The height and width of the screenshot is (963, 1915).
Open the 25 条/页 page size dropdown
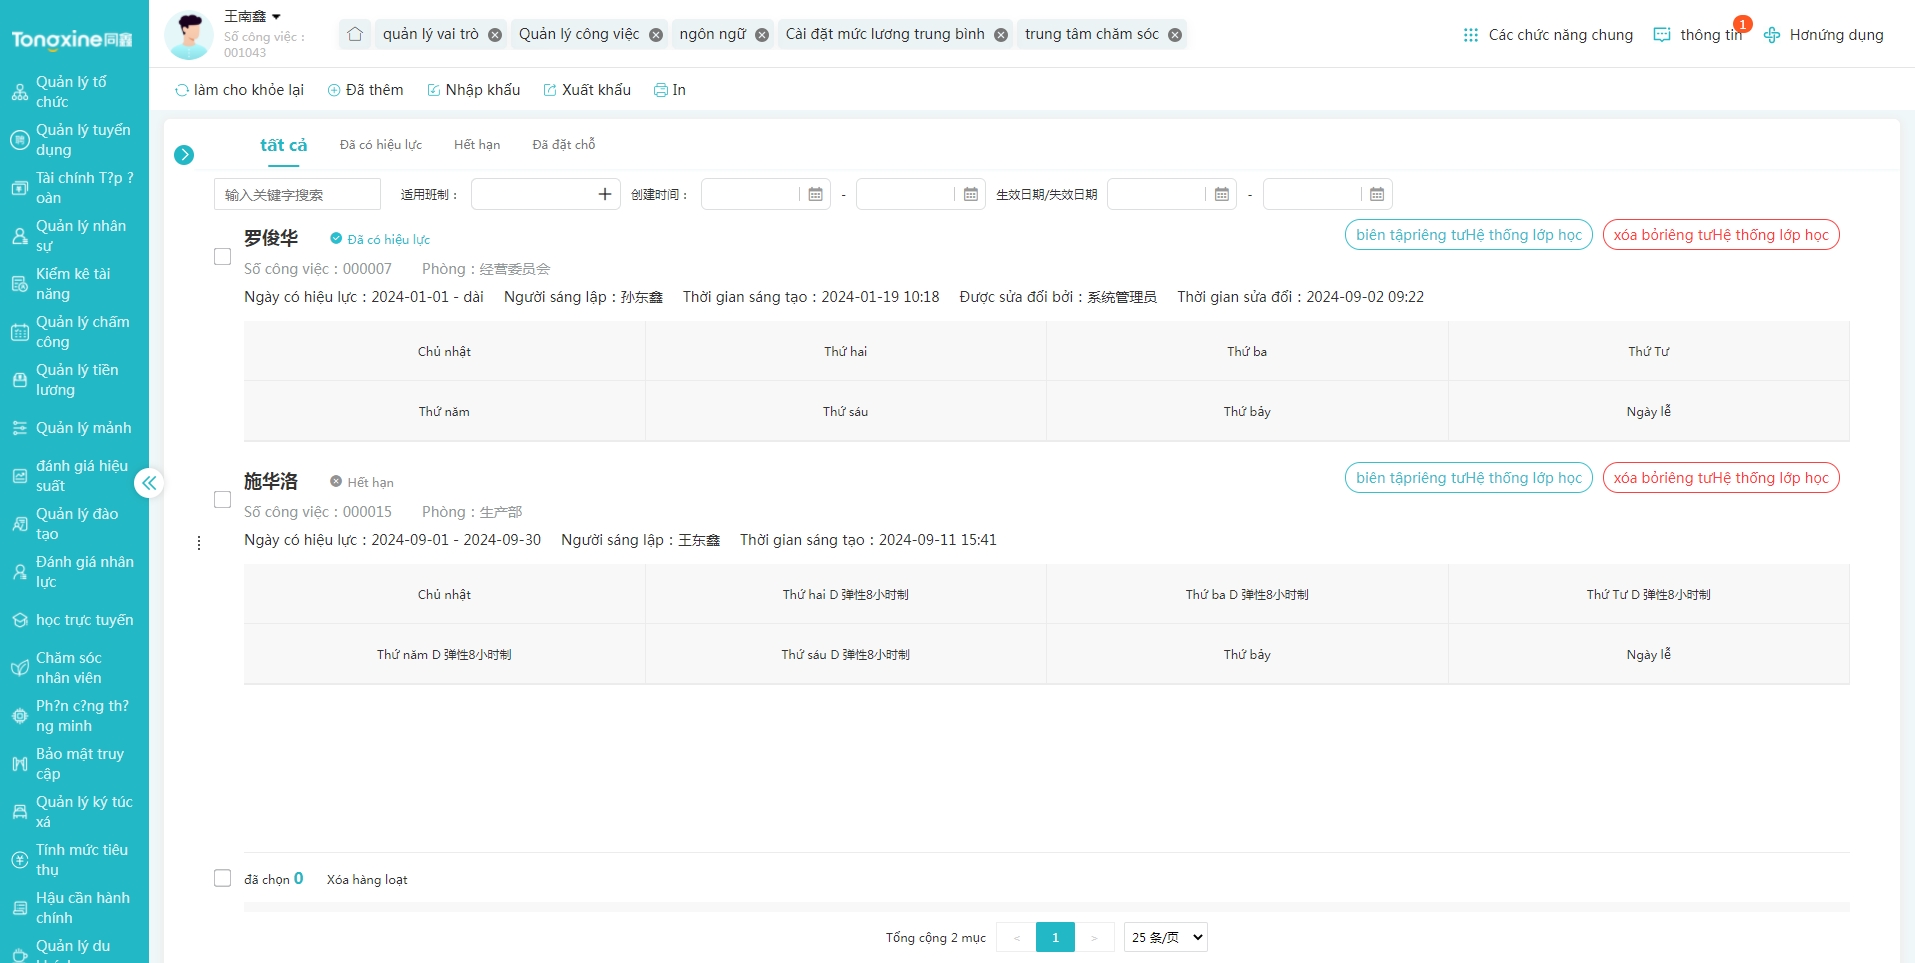pyautogui.click(x=1165, y=937)
